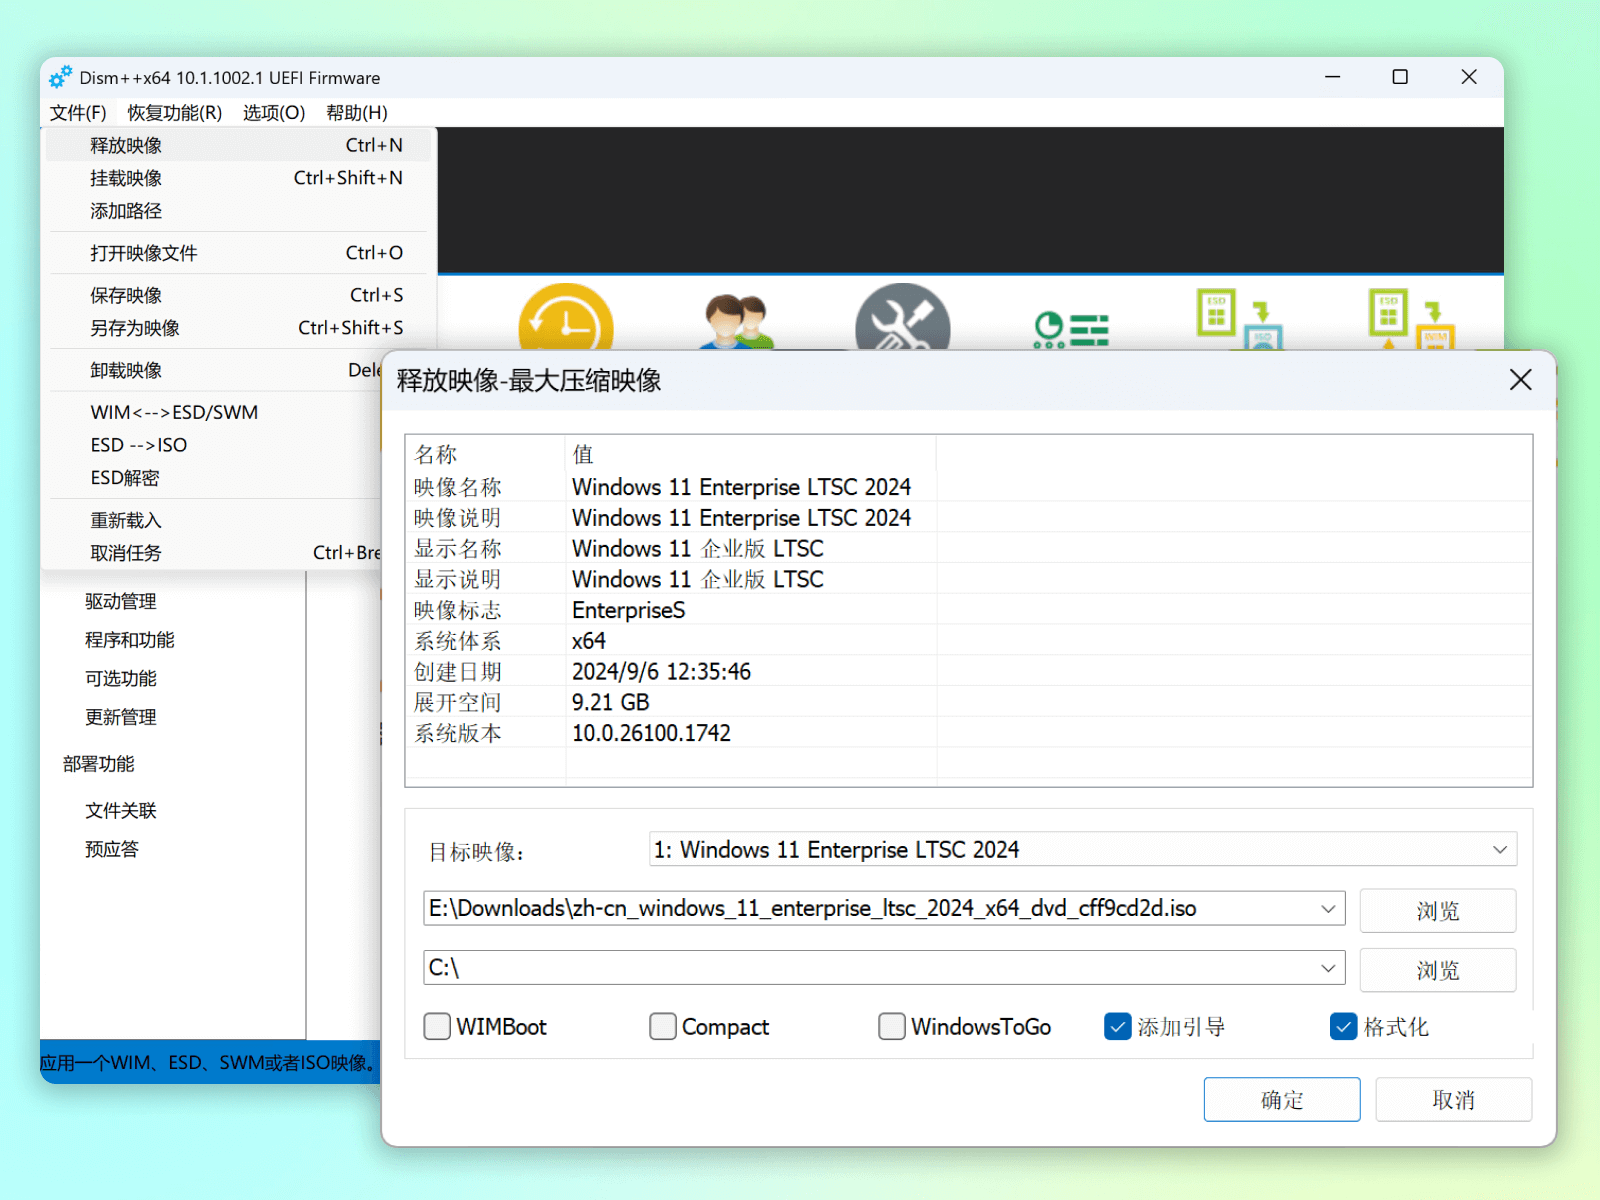Select 挂载映像 from the file menu
Viewport: 1600px width, 1200px height.
pos(126,178)
